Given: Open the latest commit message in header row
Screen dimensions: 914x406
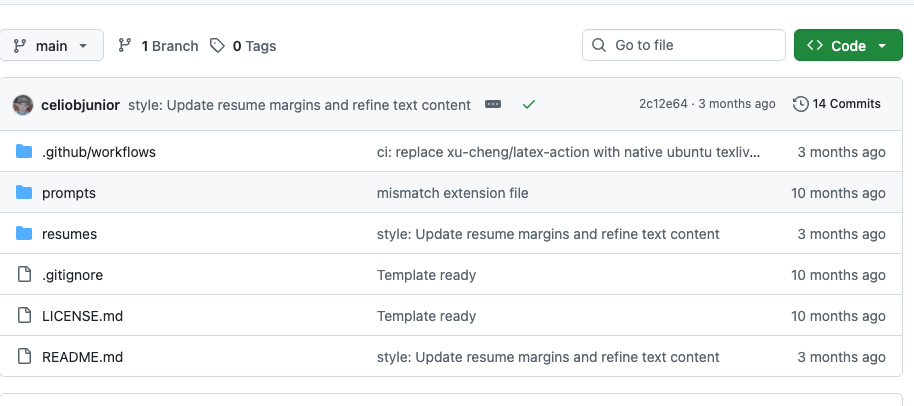Looking at the screenshot, I should coord(299,105).
